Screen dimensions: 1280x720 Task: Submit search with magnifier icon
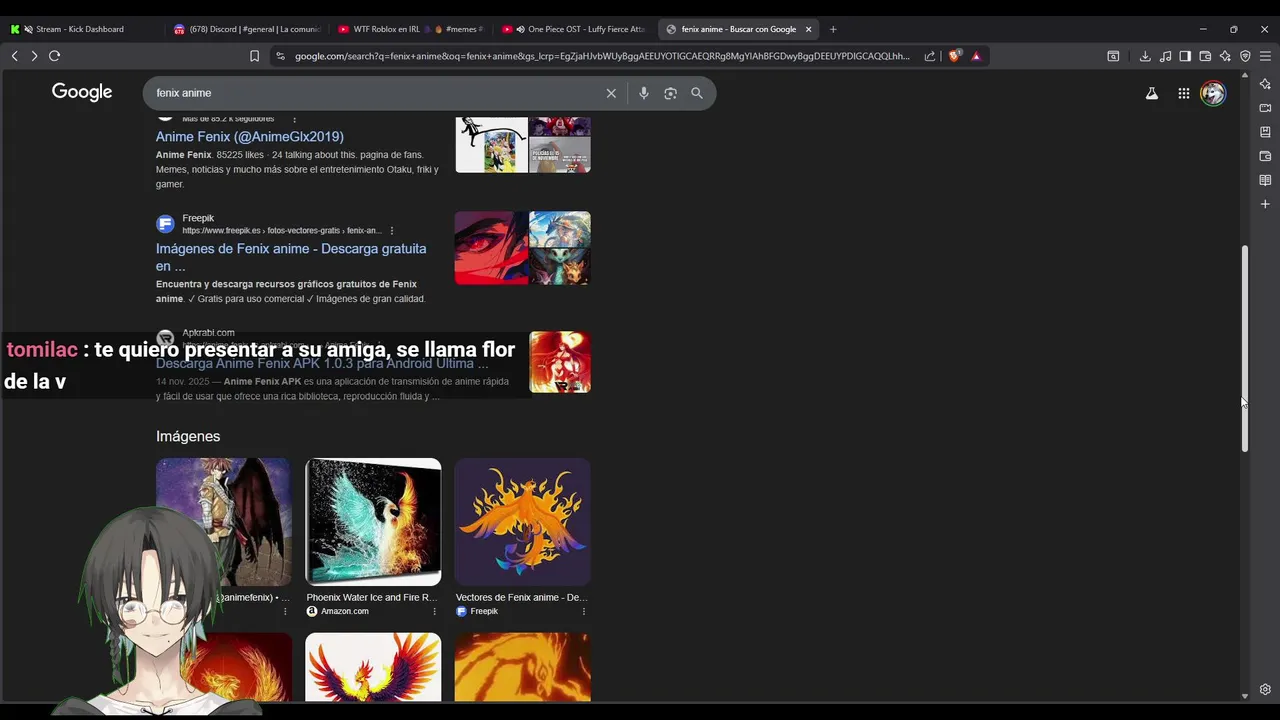tap(697, 93)
